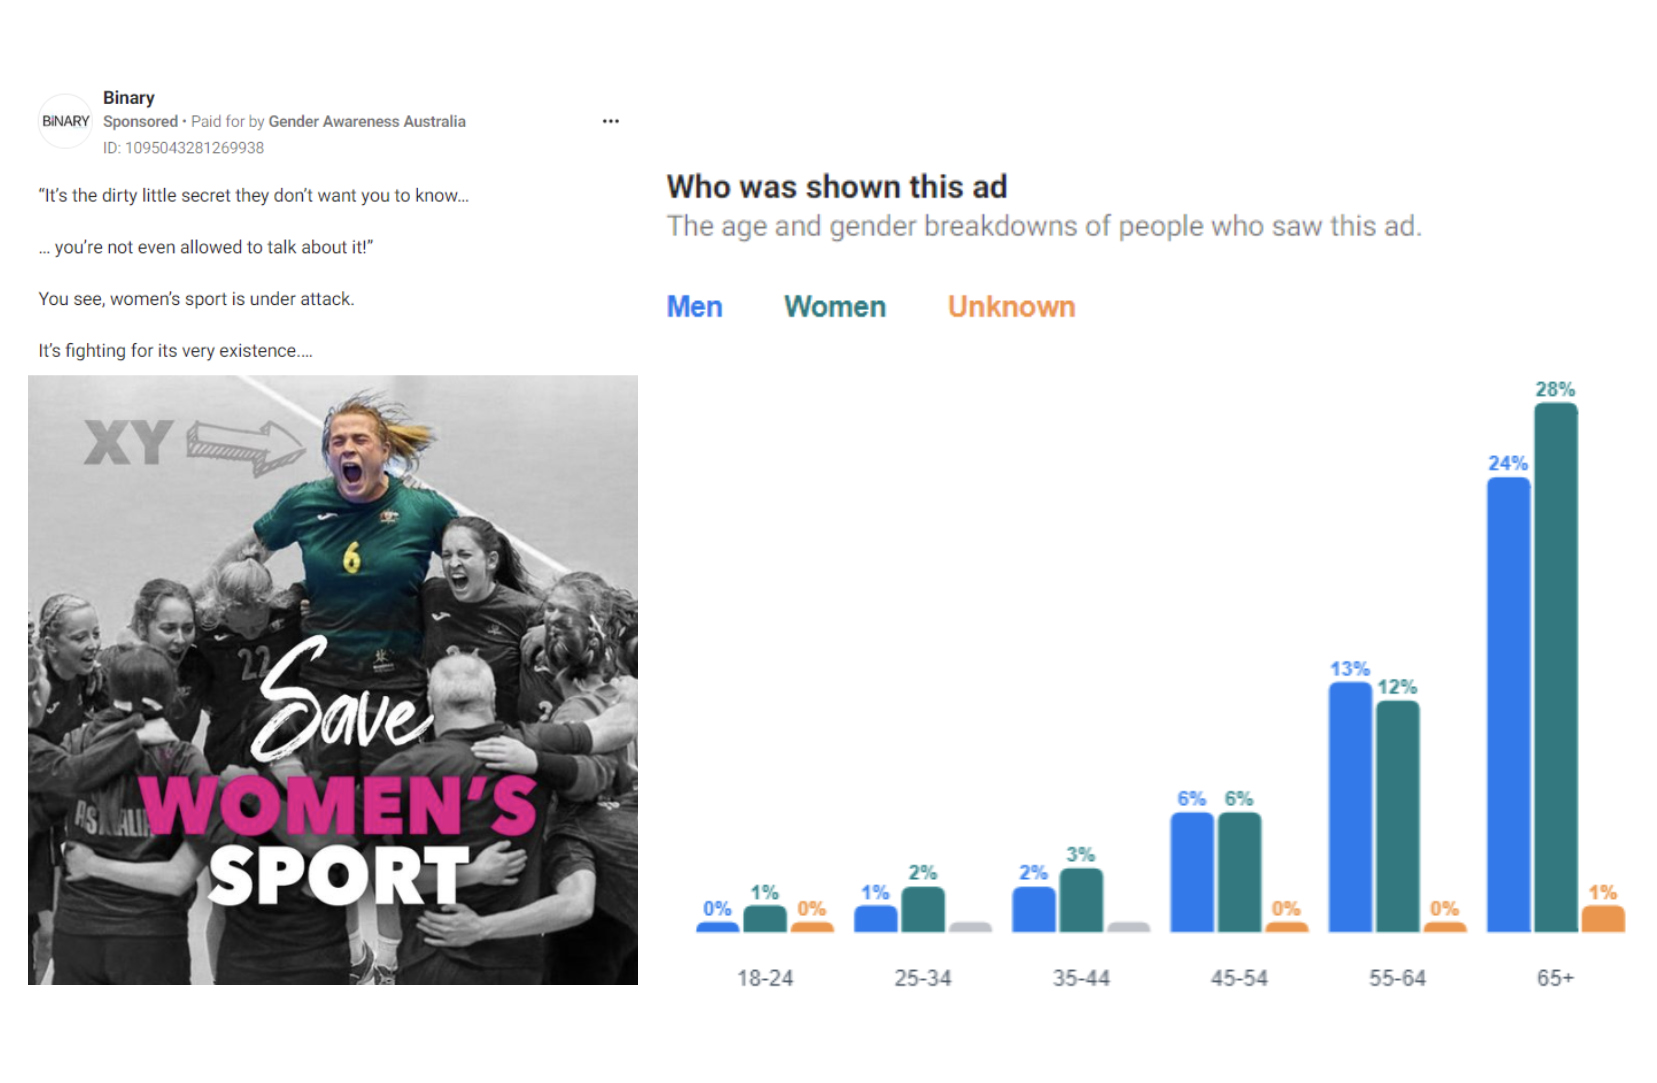
Task: Click the 35-44 women 3% bar
Action: (1081, 900)
